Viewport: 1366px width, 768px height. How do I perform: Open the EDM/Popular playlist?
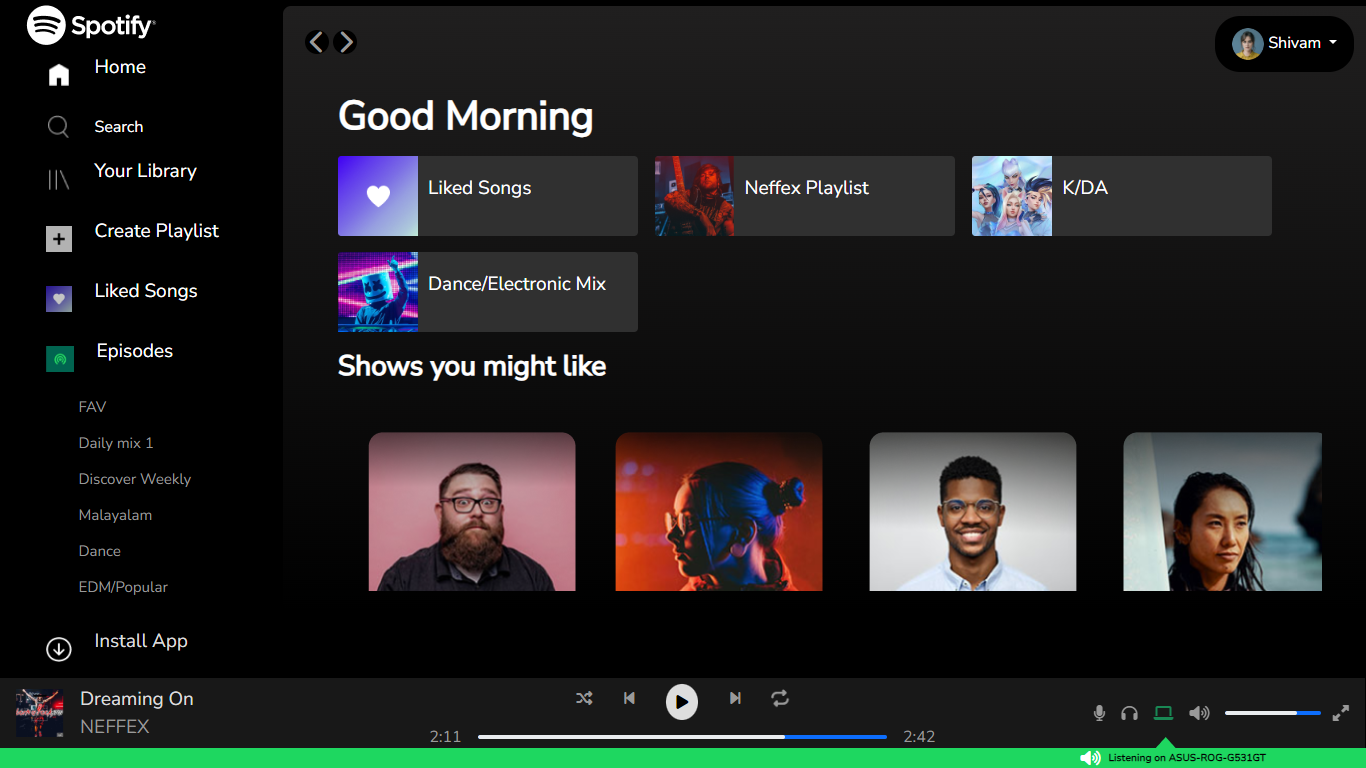pyautogui.click(x=123, y=587)
